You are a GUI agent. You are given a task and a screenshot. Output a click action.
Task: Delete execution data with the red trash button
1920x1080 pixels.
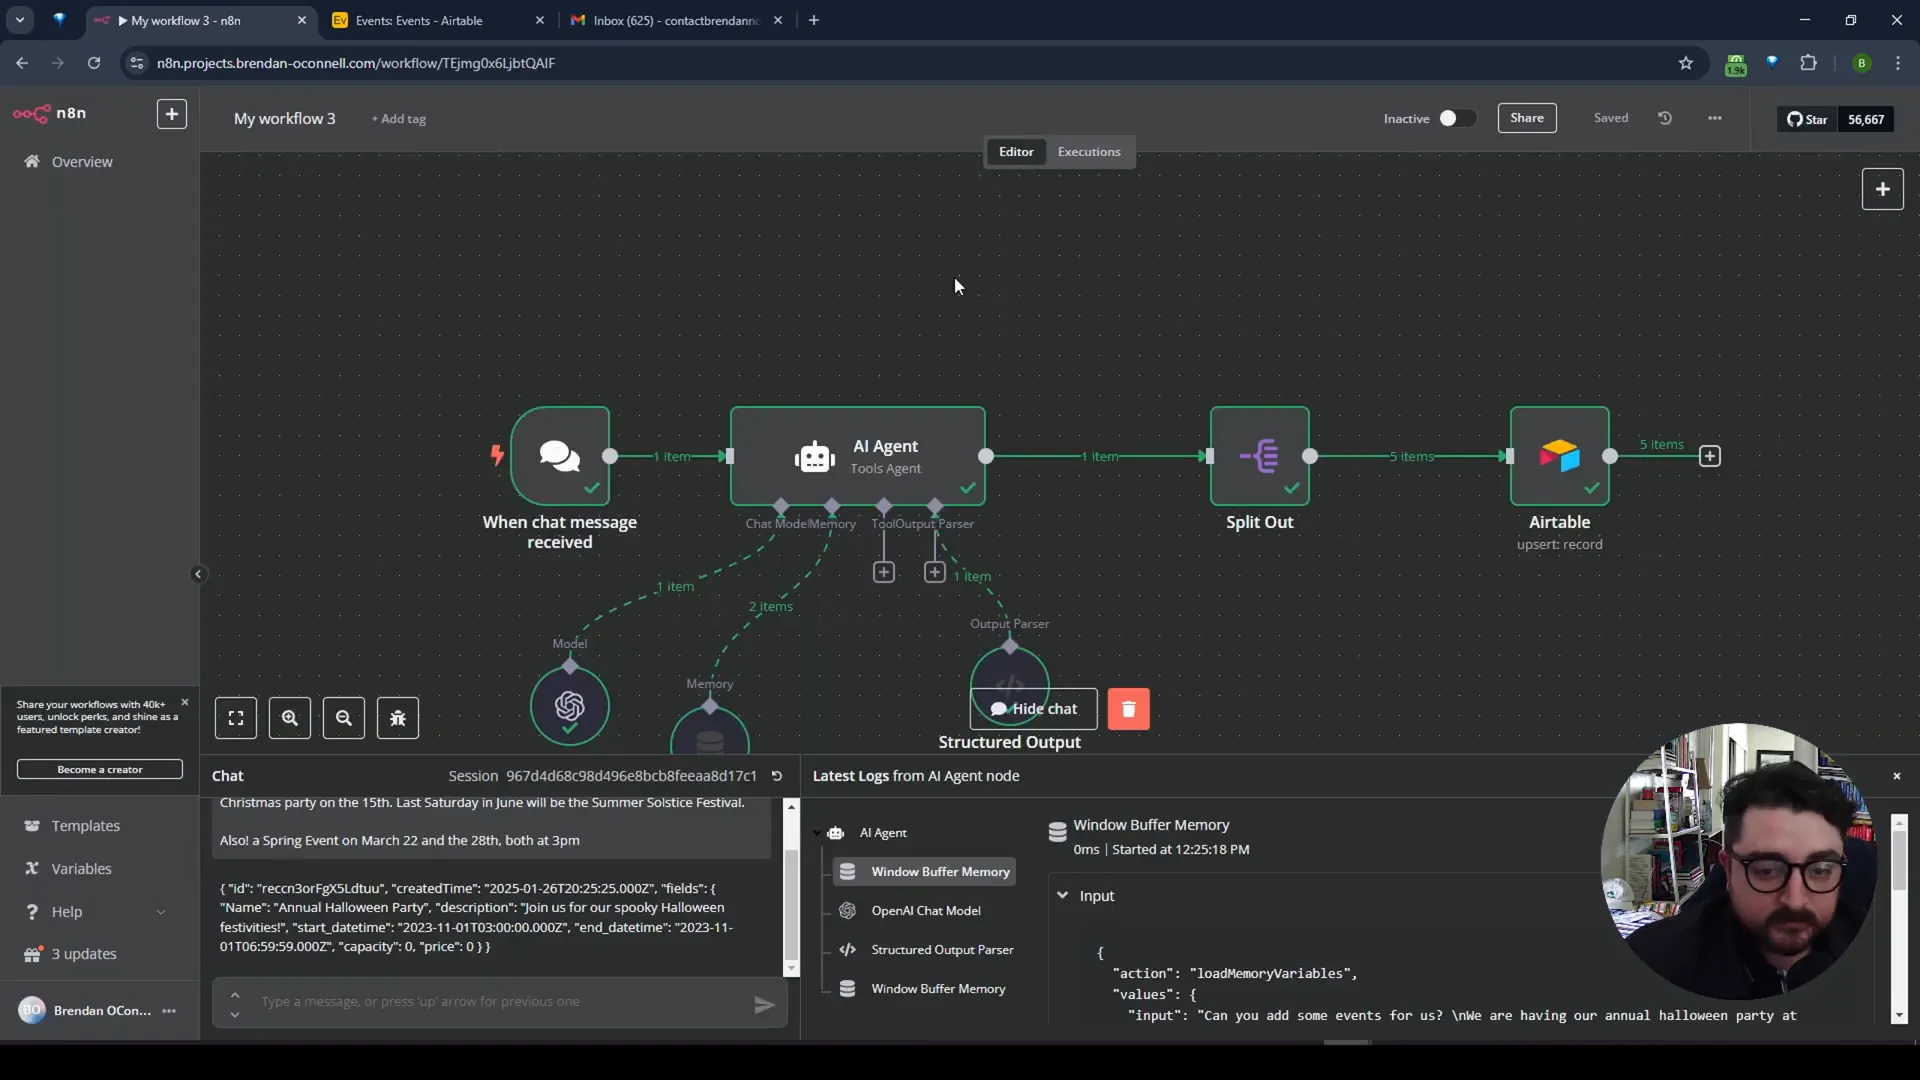(1128, 709)
